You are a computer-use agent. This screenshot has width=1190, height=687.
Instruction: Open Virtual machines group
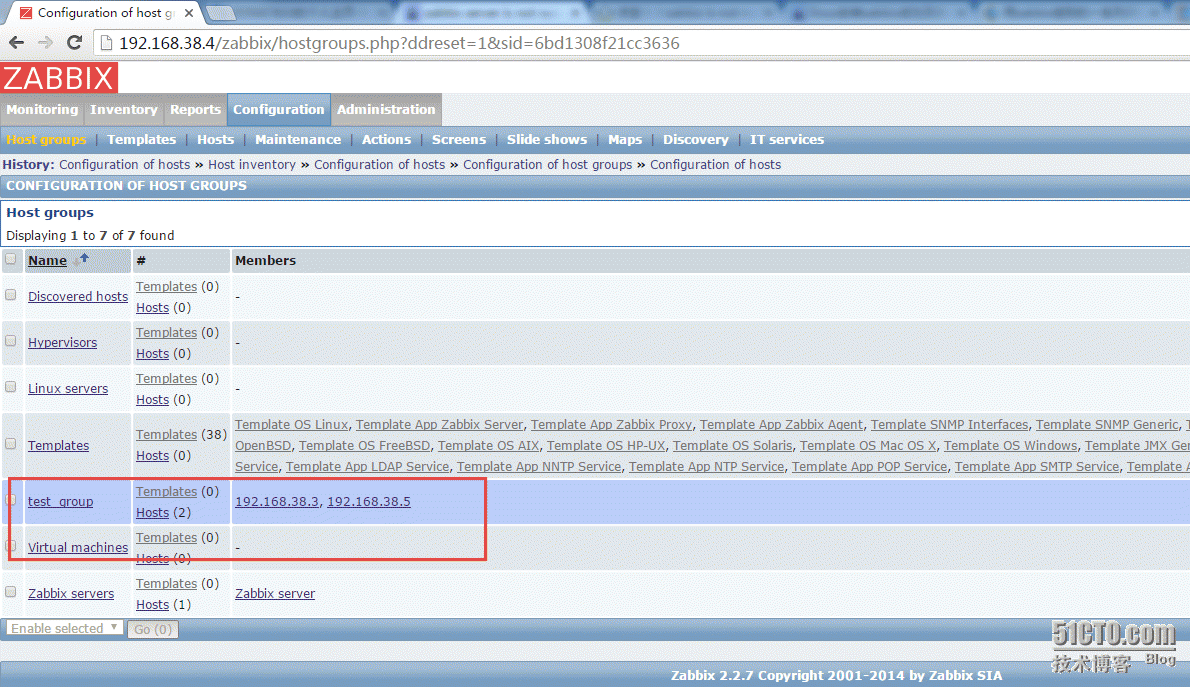pos(78,547)
